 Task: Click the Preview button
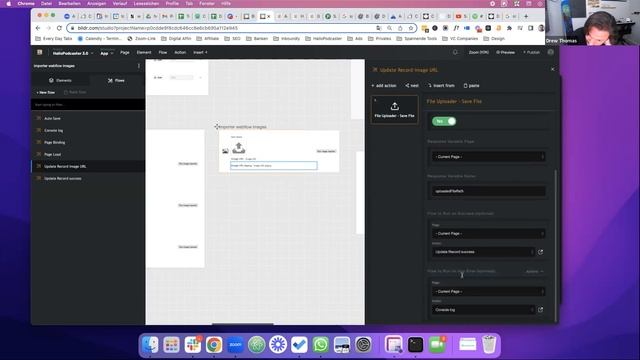505,52
